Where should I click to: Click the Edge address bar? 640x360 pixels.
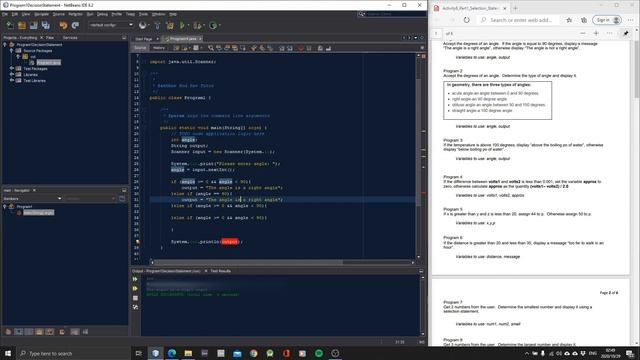click(517, 20)
